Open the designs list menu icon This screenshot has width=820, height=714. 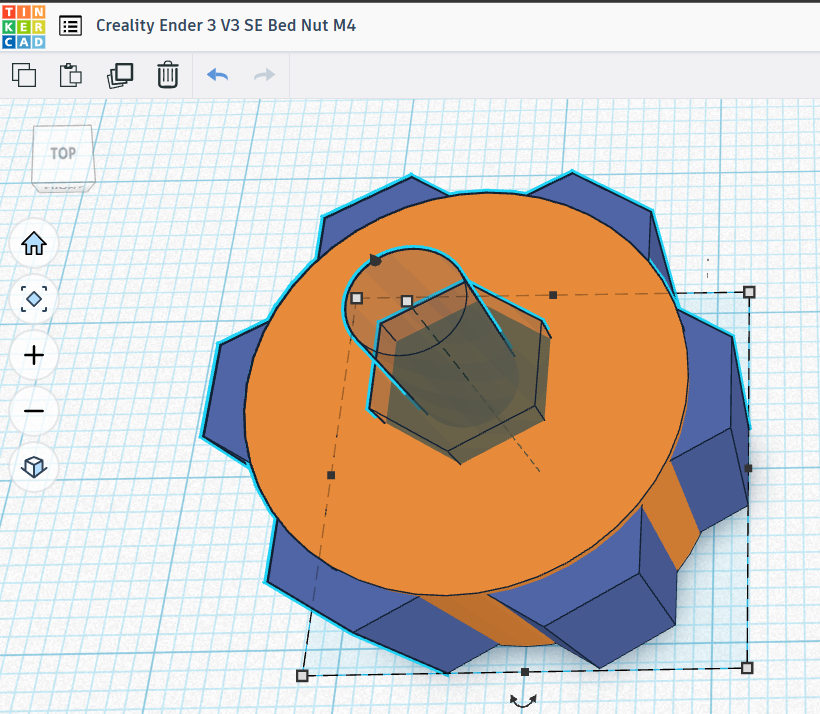[70, 26]
